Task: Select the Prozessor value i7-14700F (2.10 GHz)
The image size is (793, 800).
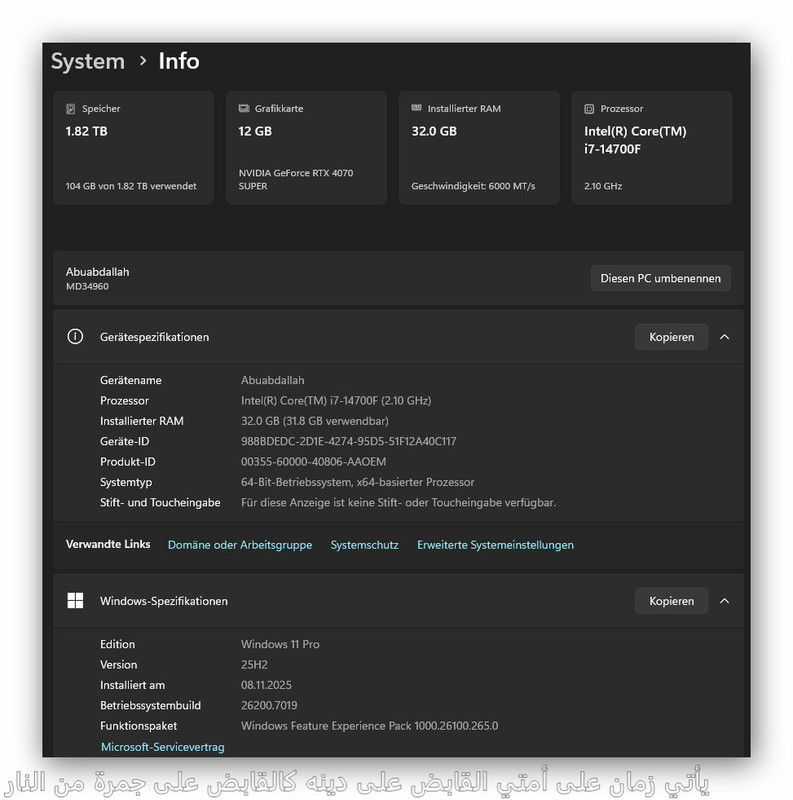Action: [x=336, y=401]
